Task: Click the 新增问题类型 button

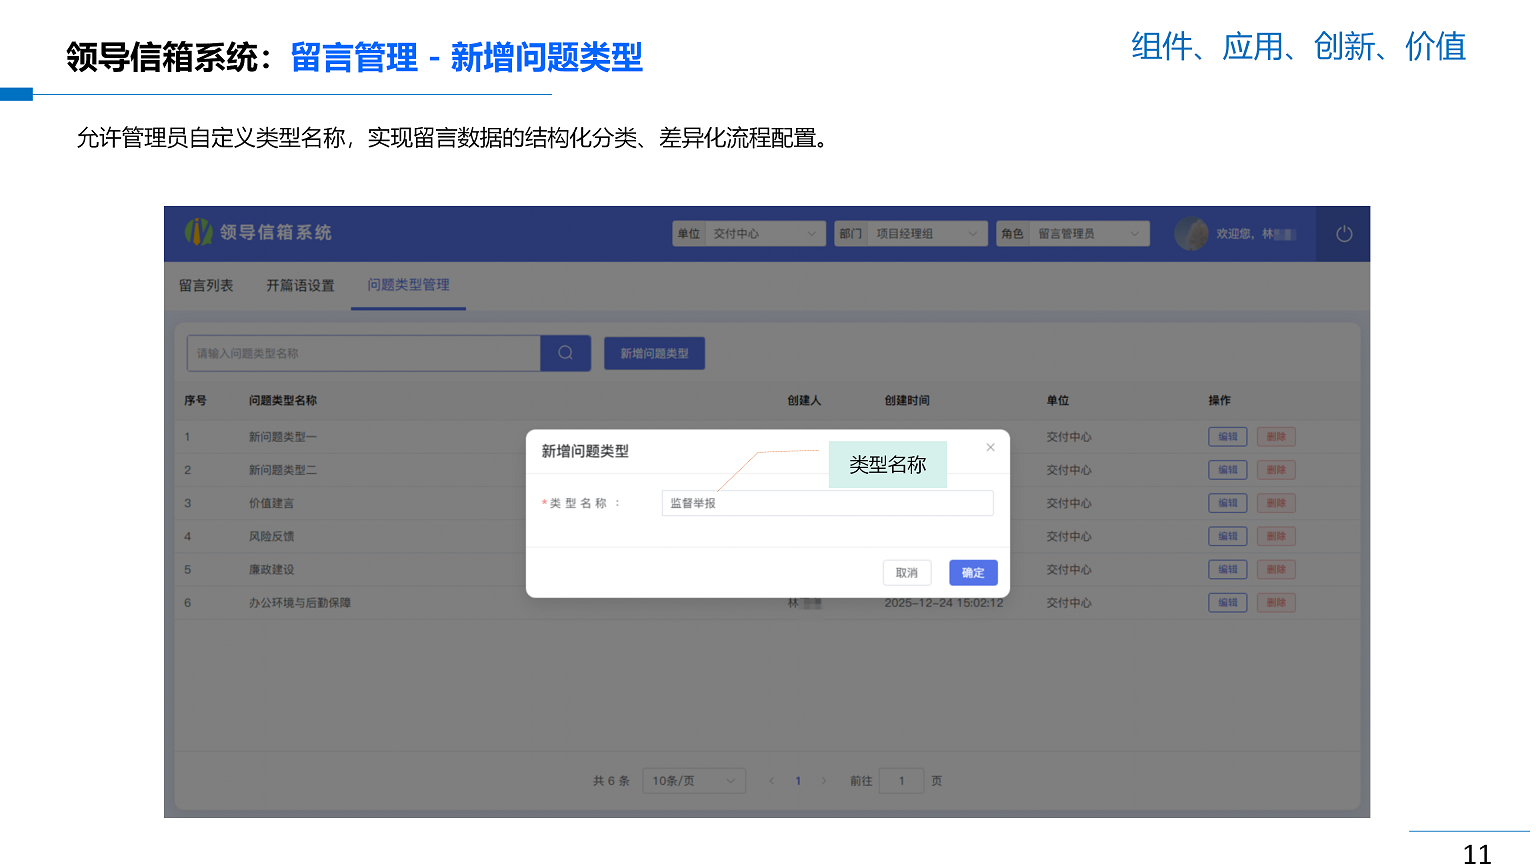Action: [654, 353]
